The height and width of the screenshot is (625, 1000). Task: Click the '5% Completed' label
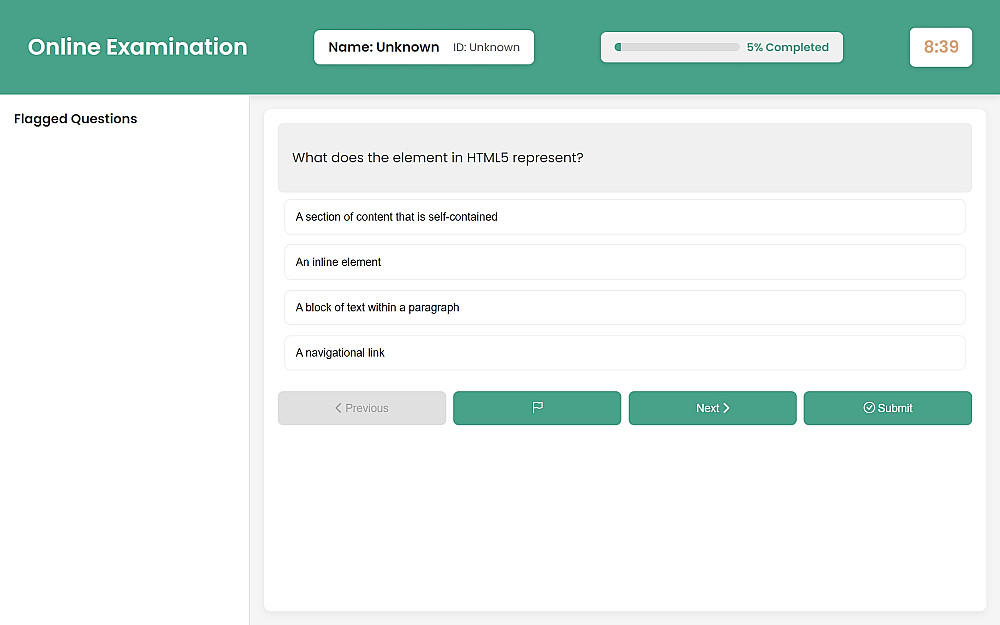788,47
